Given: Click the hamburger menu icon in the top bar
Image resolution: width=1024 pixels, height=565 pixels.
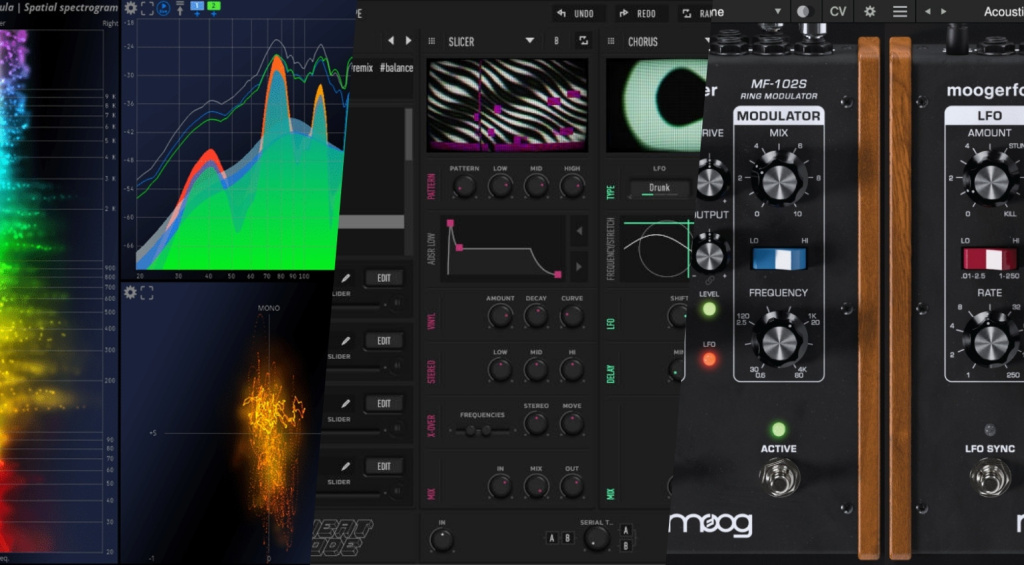Looking at the screenshot, I should (x=900, y=11).
